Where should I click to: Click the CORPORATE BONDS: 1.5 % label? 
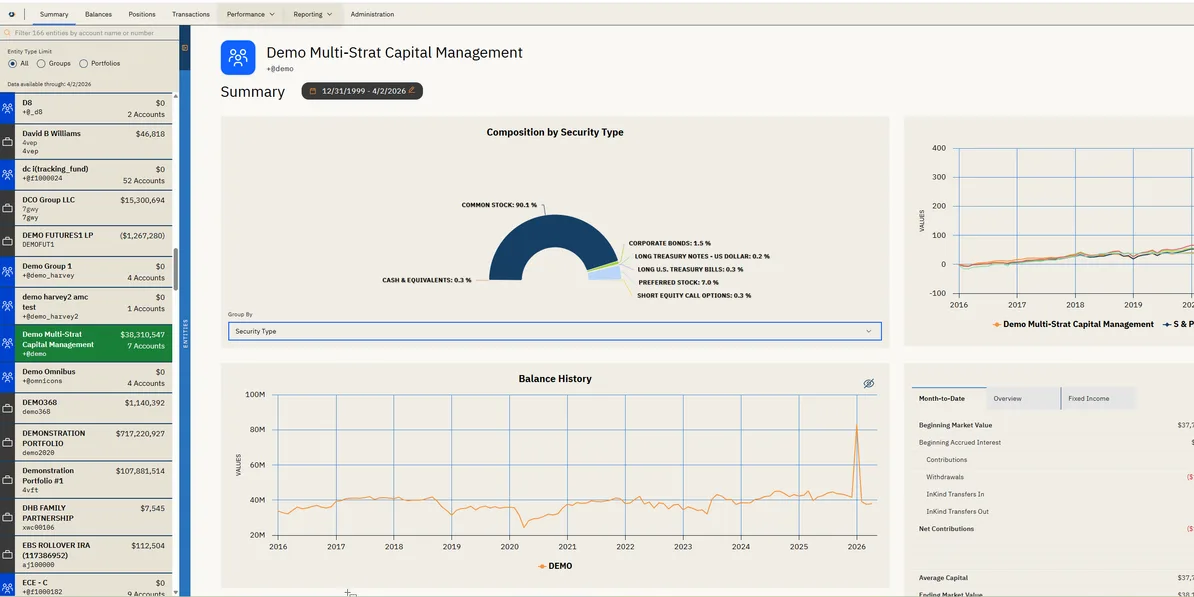point(669,243)
